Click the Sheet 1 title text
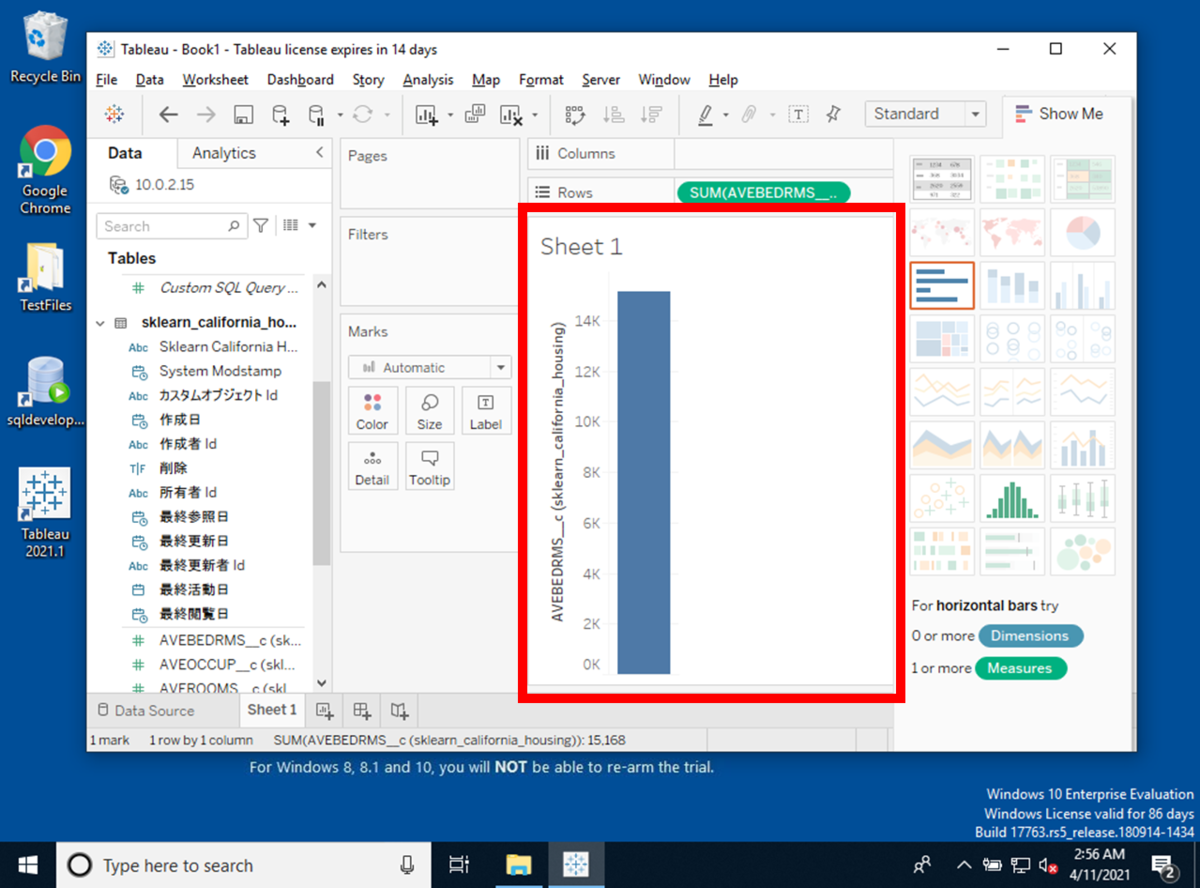This screenshot has width=1200, height=888. click(x=581, y=247)
